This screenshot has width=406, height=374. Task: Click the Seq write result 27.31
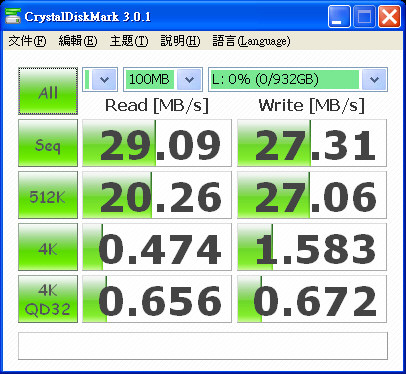(312, 143)
